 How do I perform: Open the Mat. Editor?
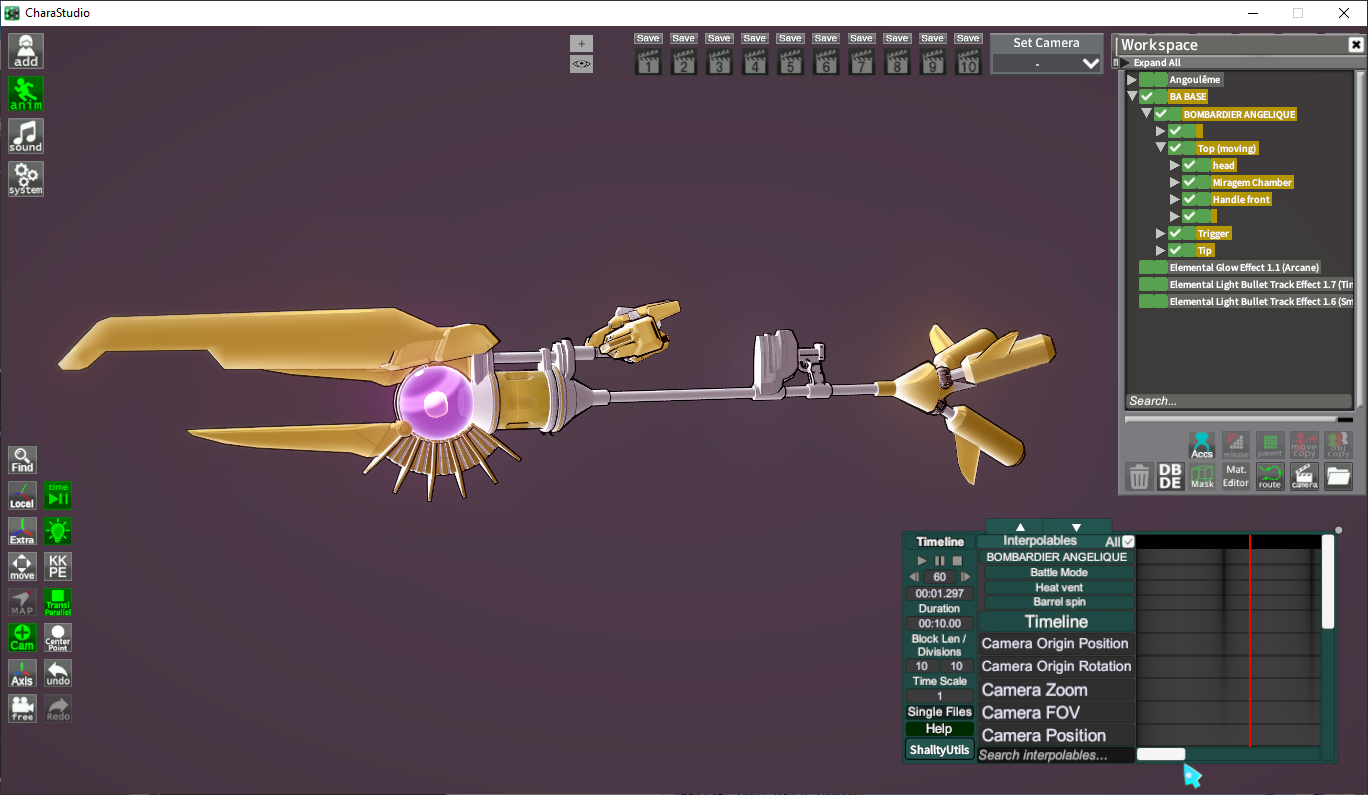(x=1236, y=477)
